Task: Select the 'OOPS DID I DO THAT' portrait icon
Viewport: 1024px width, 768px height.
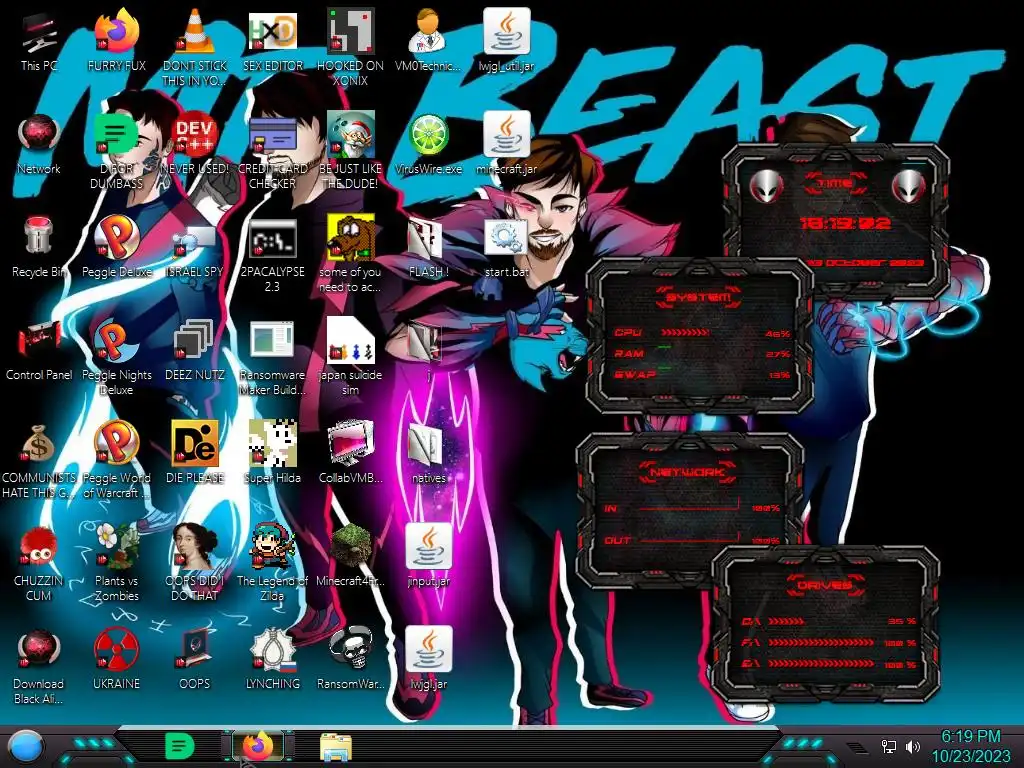Action: 195,546
